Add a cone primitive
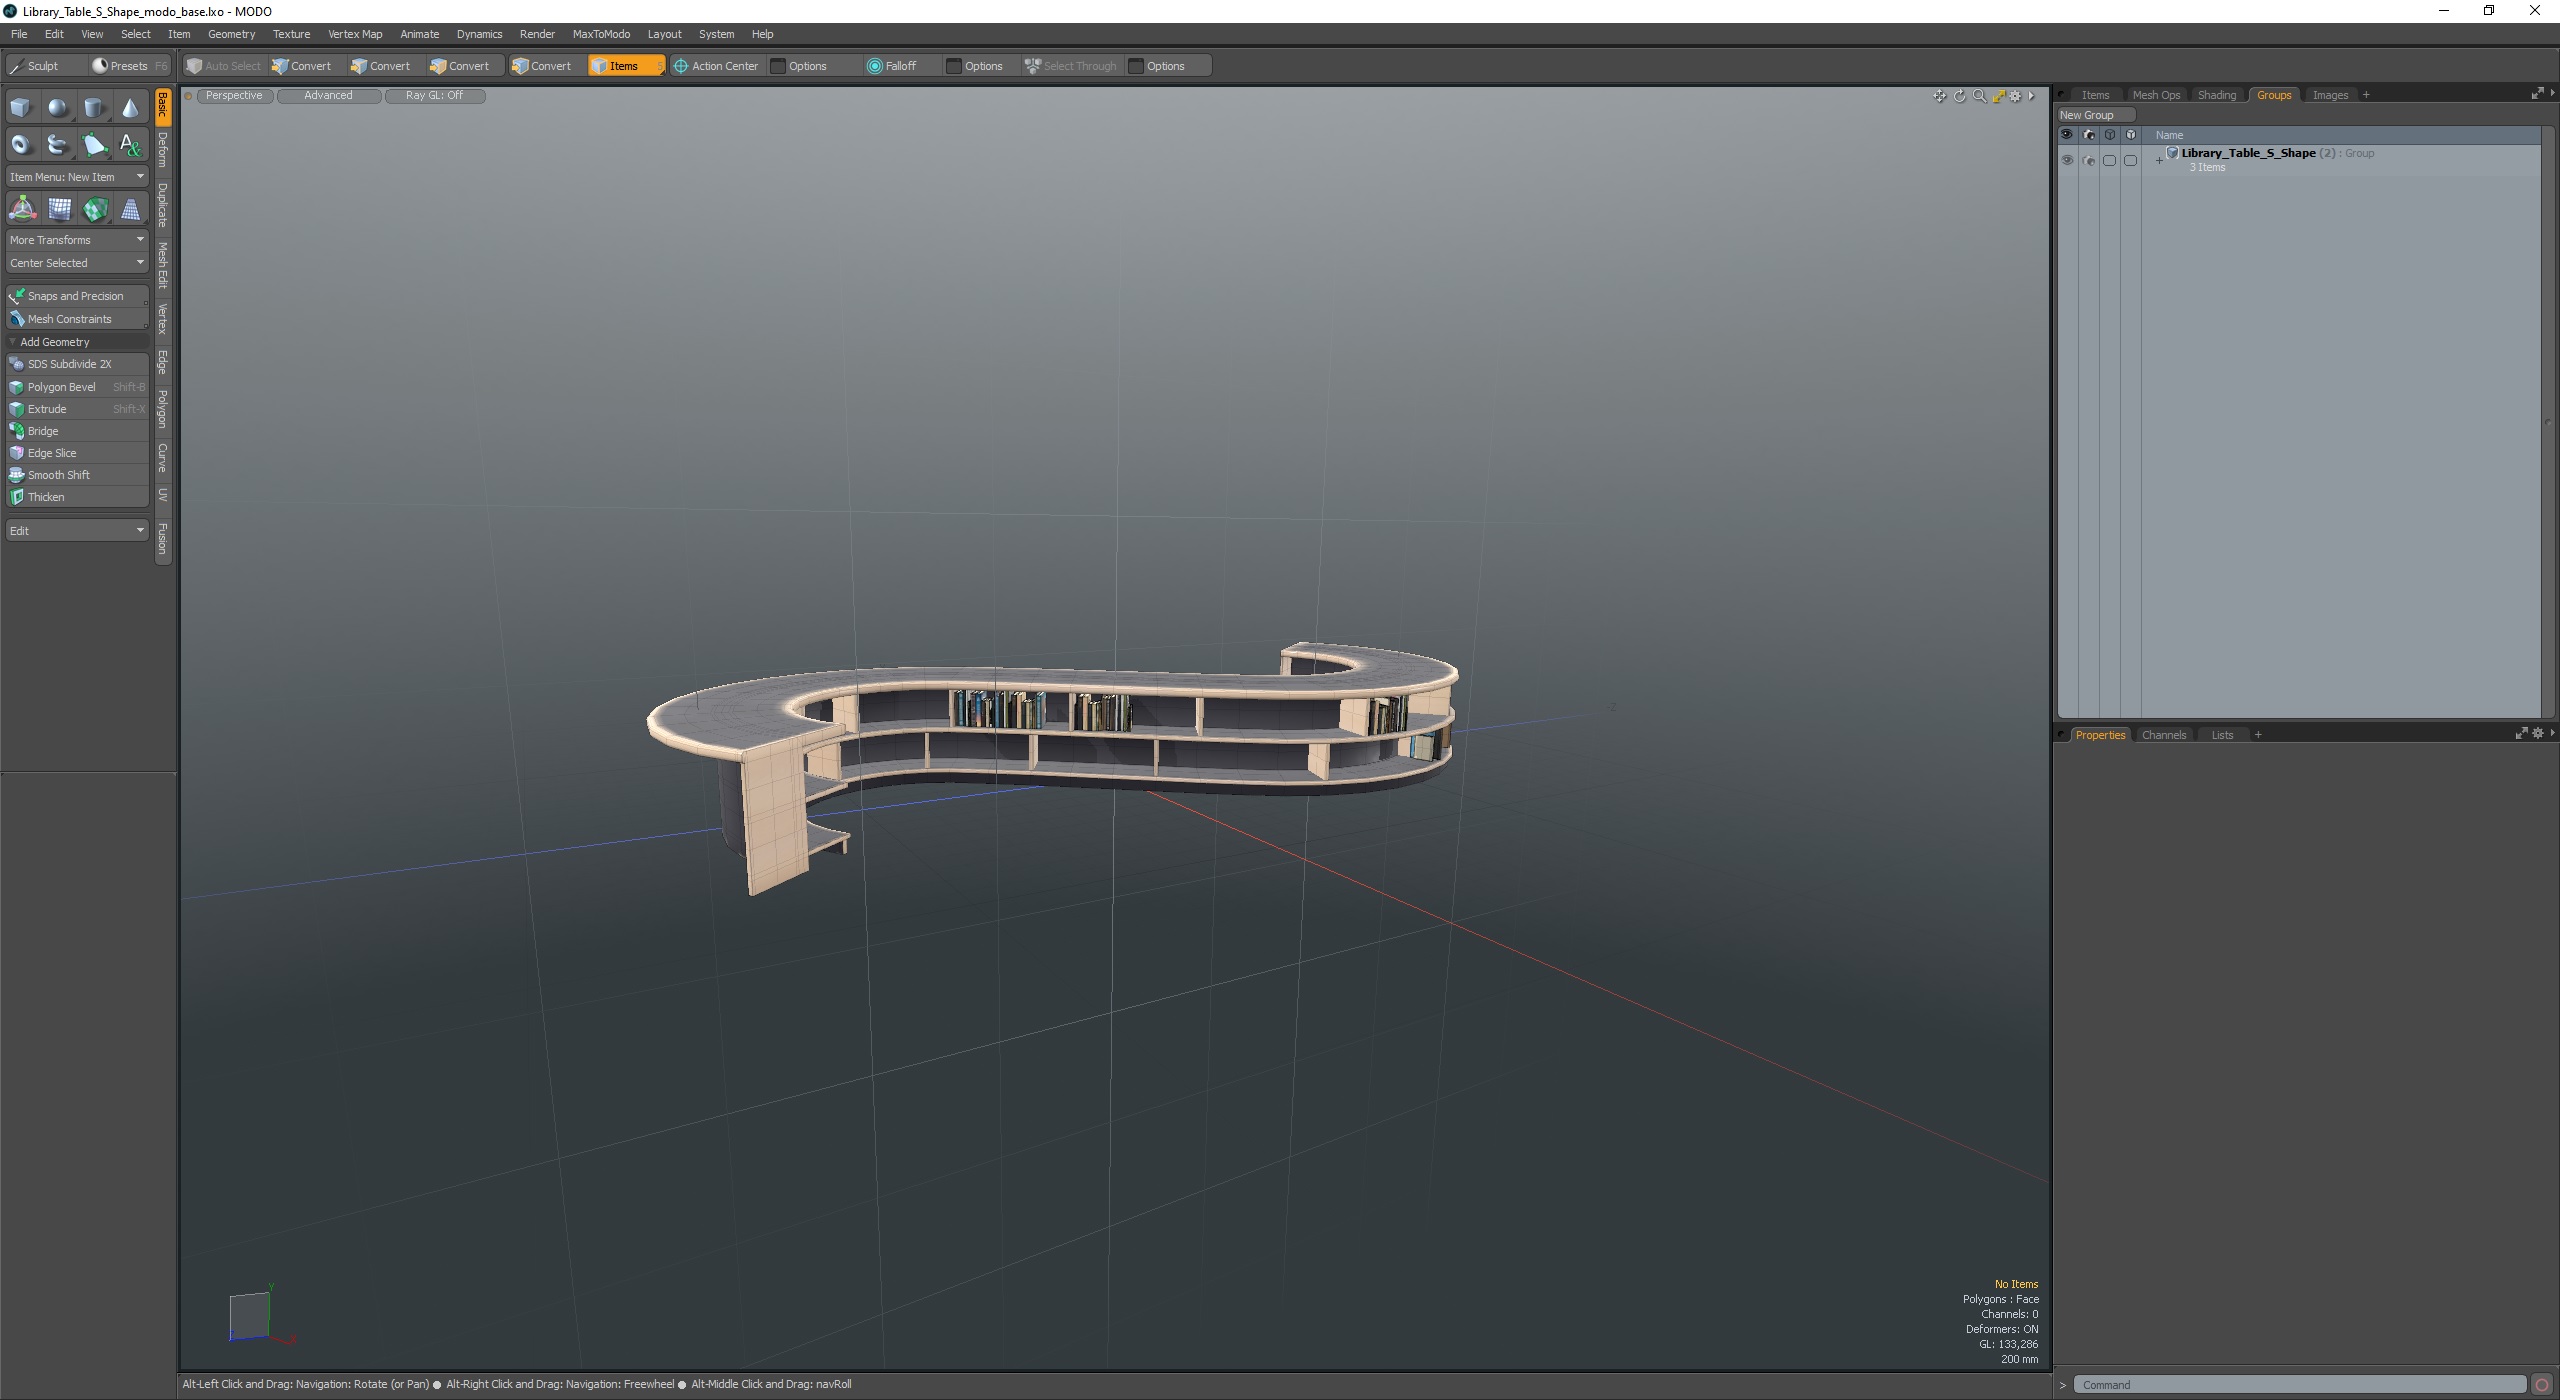The width and height of the screenshot is (2560, 1400). coord(130,108)
